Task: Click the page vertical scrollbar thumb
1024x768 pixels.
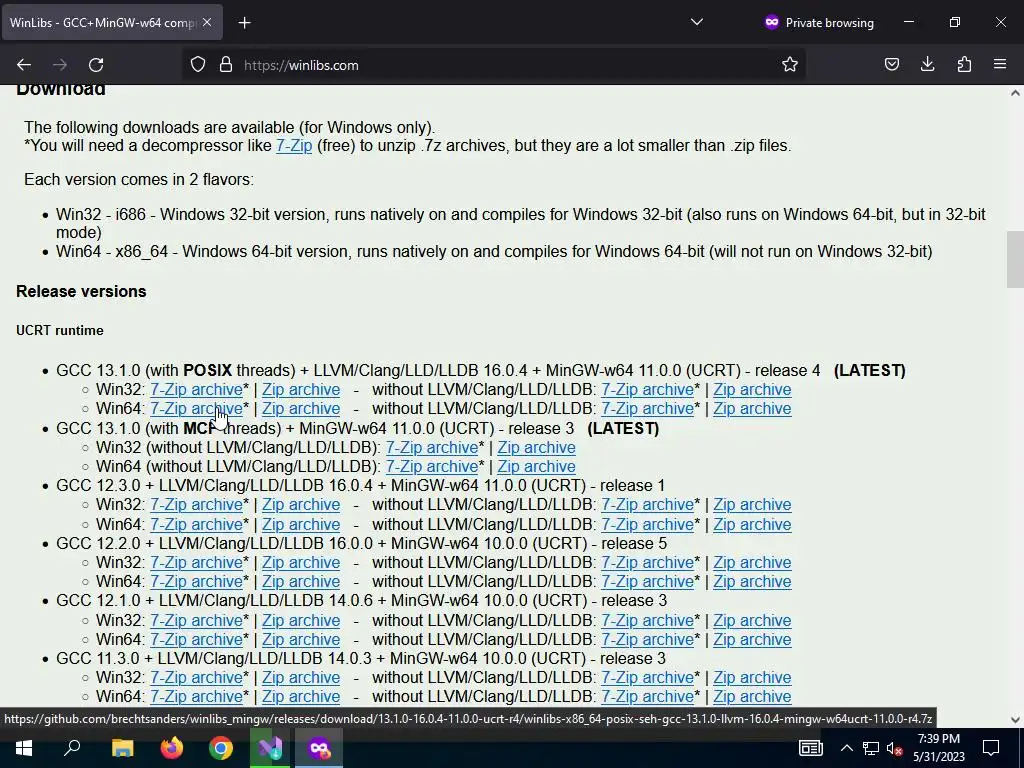Action: tap(1015, 259)
